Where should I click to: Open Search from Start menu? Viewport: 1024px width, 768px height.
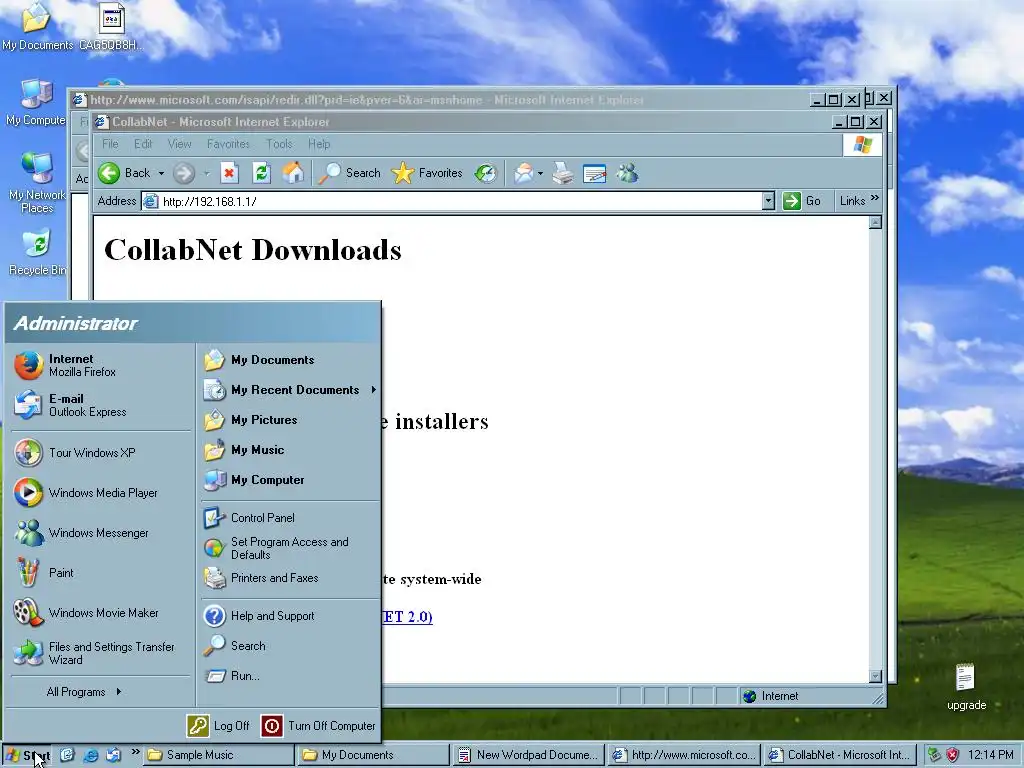289,646
